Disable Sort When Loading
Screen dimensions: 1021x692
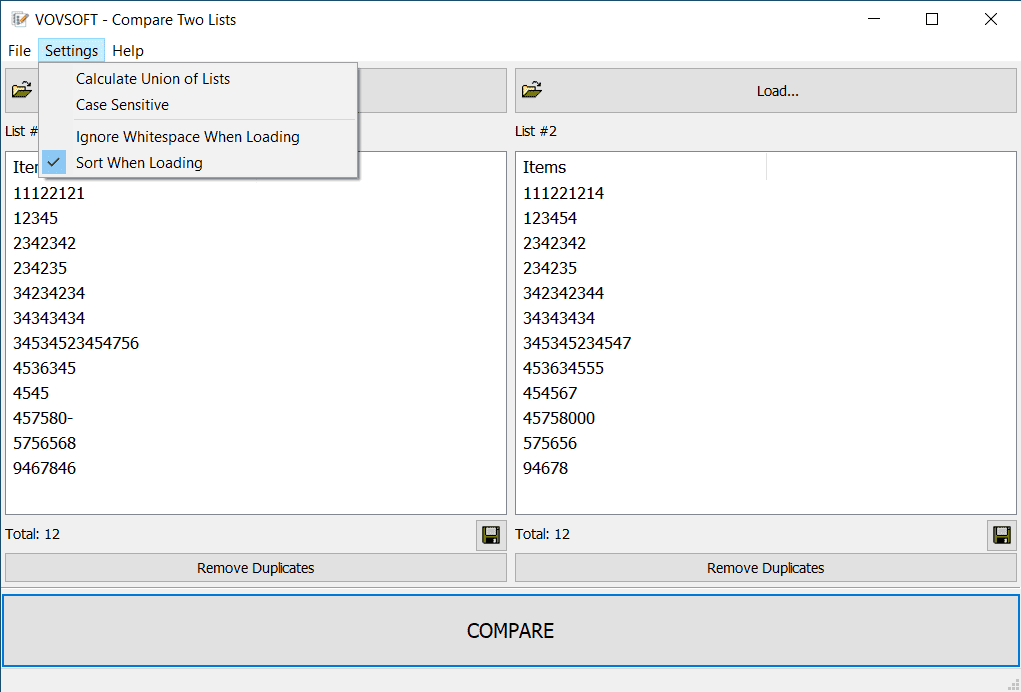point(138,162)
